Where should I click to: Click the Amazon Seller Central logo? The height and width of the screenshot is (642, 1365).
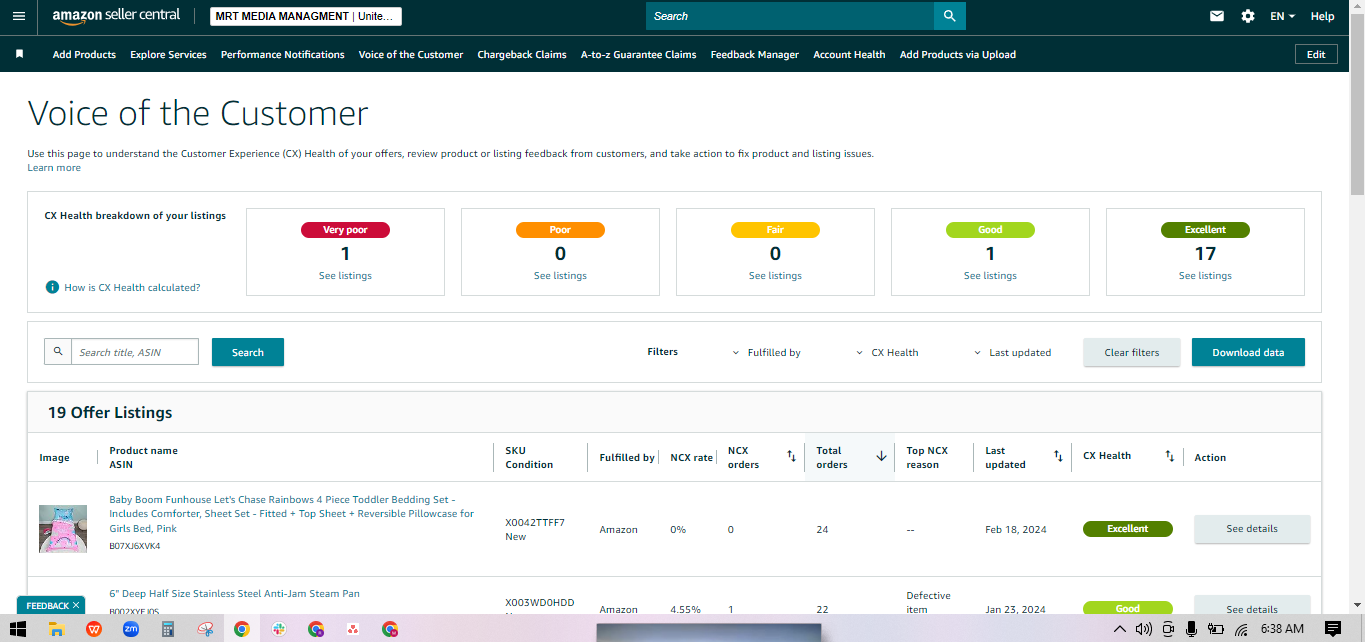pyautogui.click(x=116, y=16)
